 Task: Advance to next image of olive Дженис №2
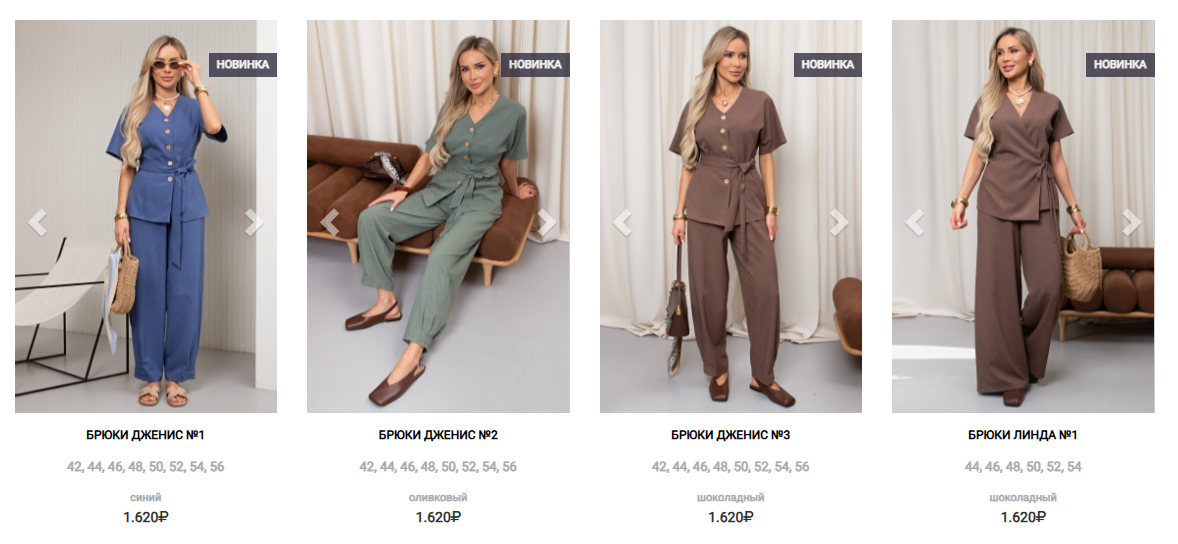(x=546, y=222)
